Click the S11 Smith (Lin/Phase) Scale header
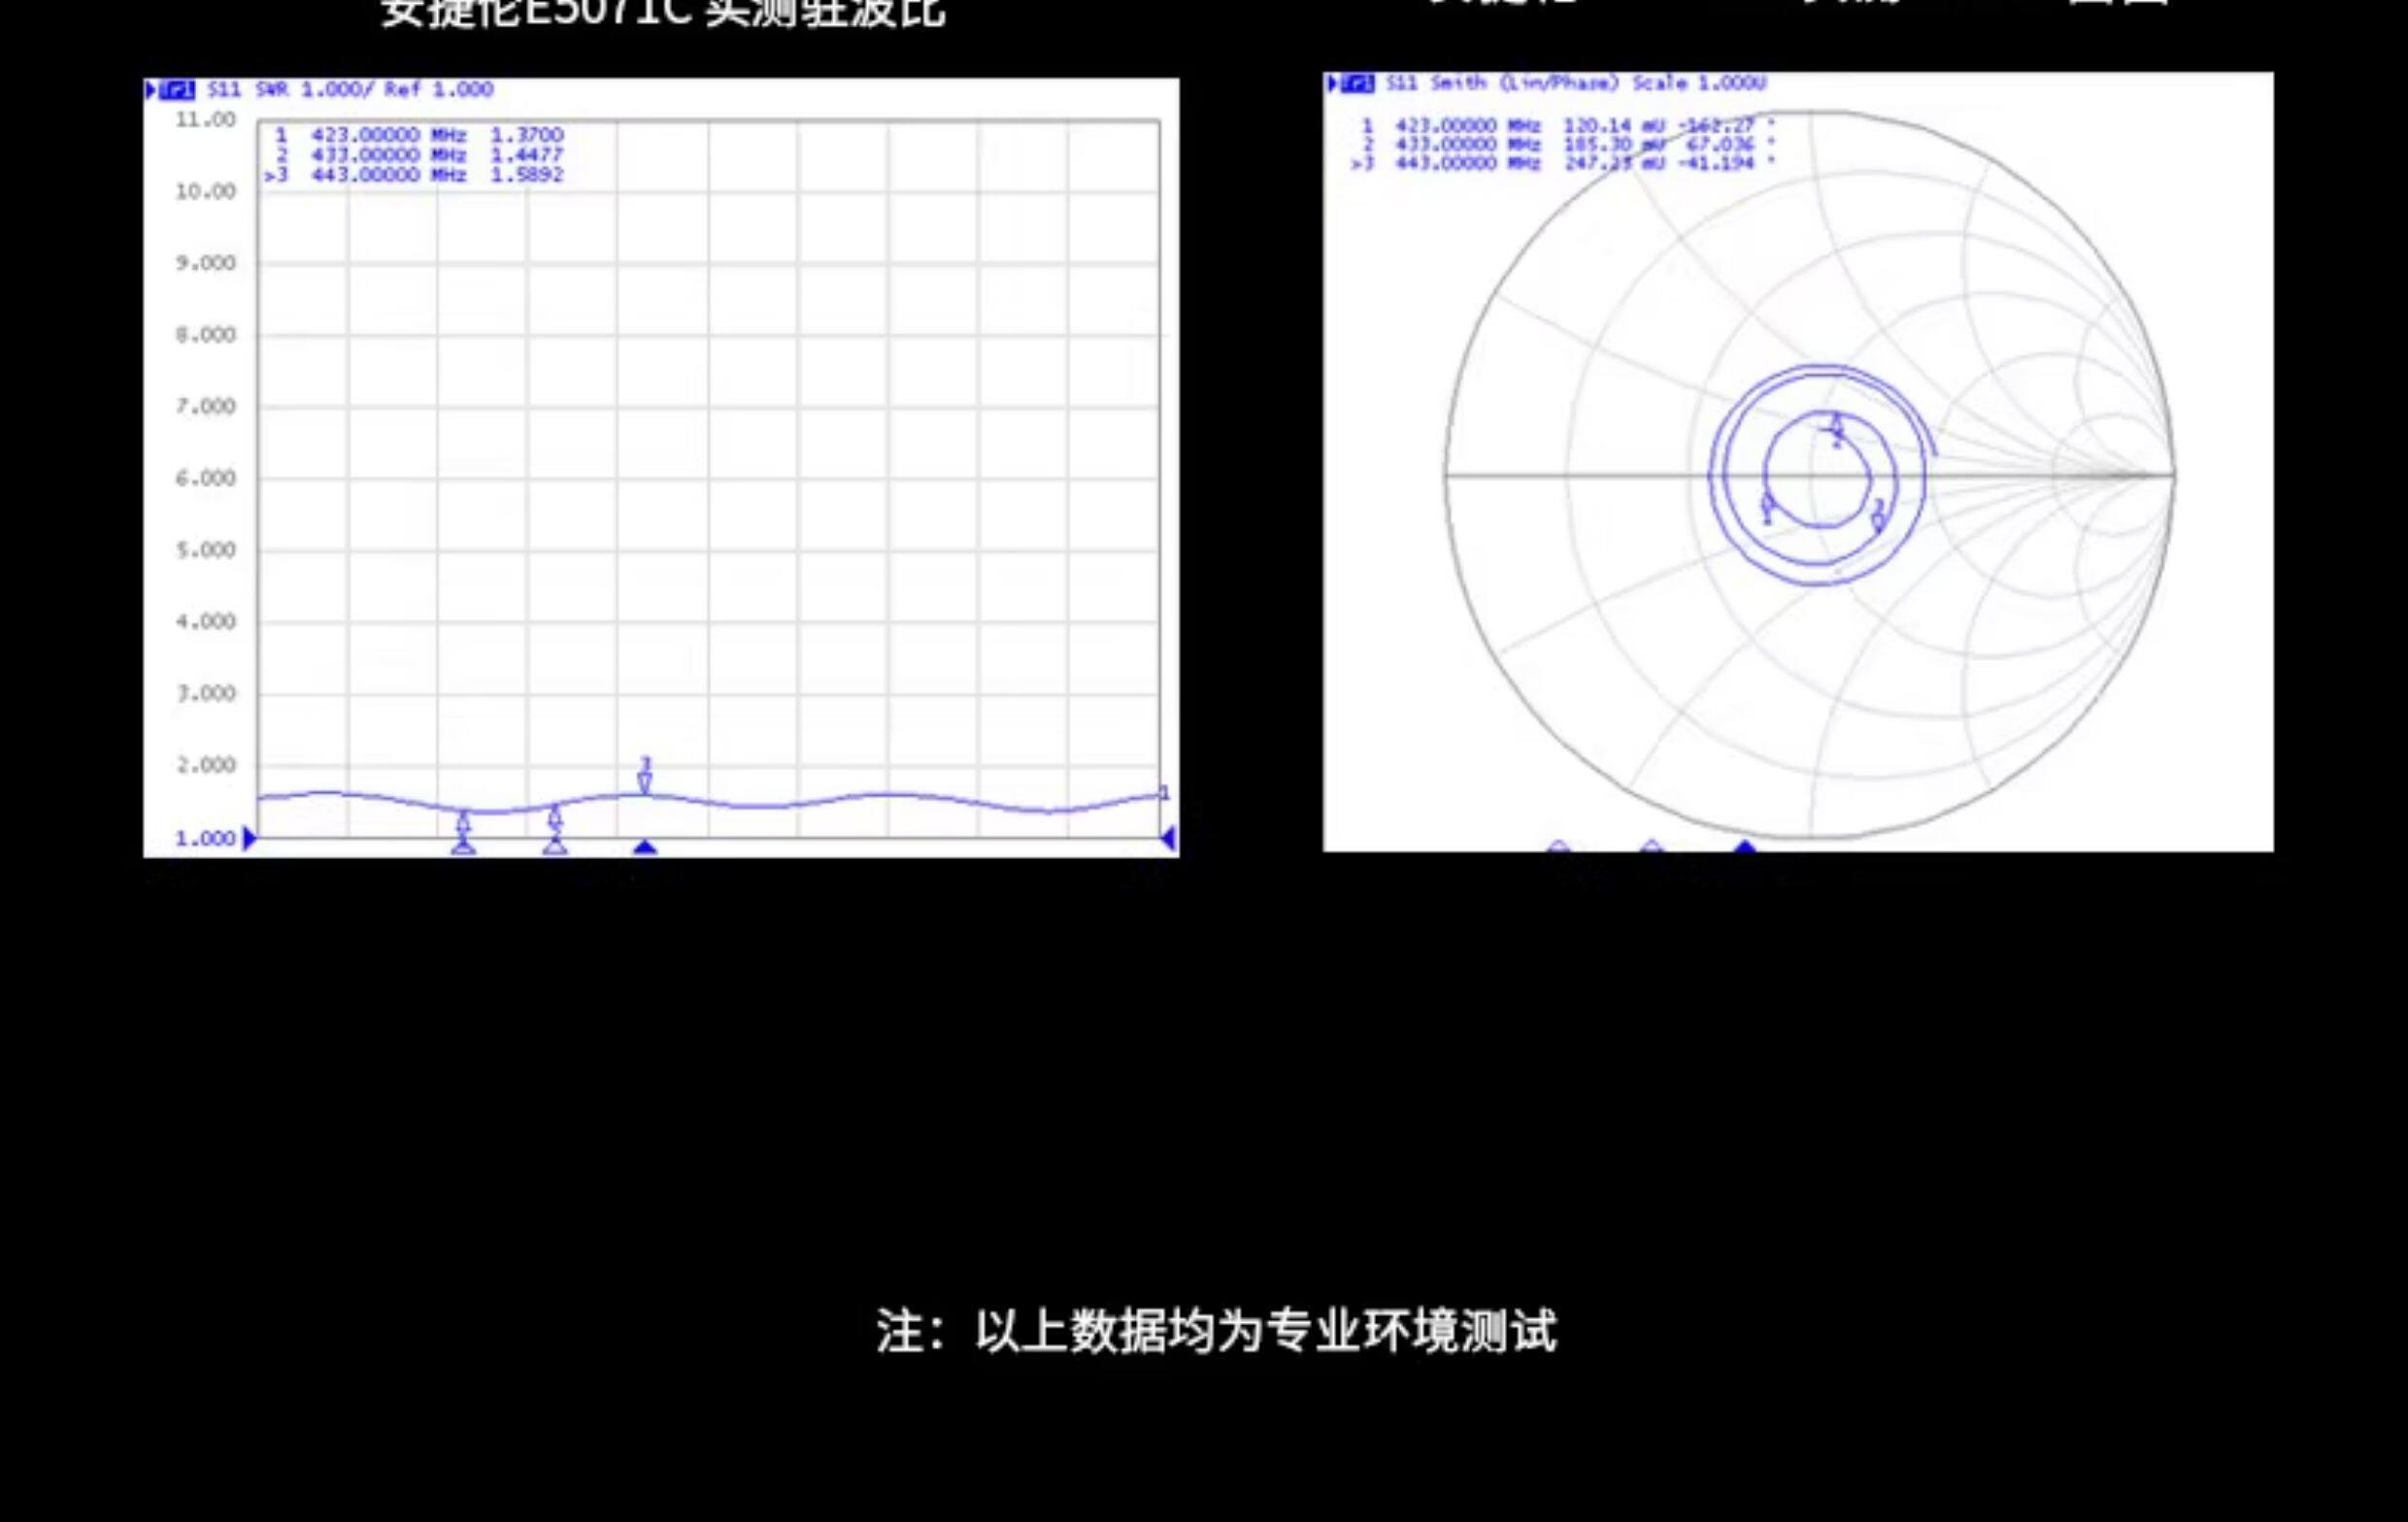This screenshot has width=2408, height=1522. click(1576, 84)
